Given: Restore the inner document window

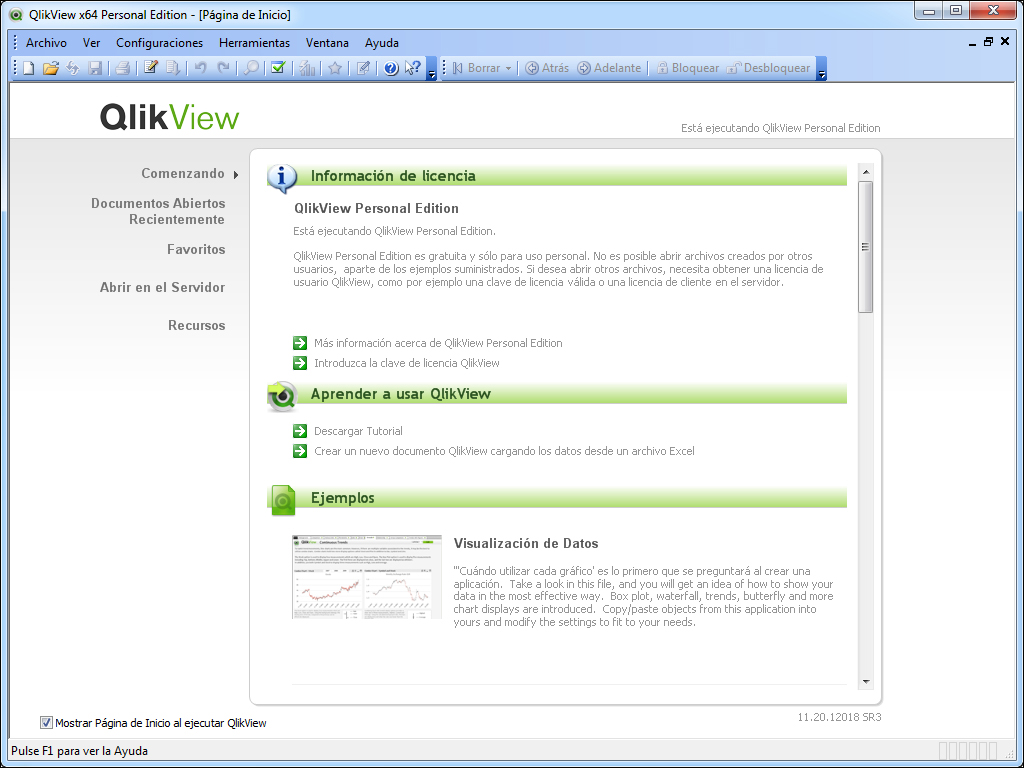Looking at the screenshot, I should [x=988, y=42].
